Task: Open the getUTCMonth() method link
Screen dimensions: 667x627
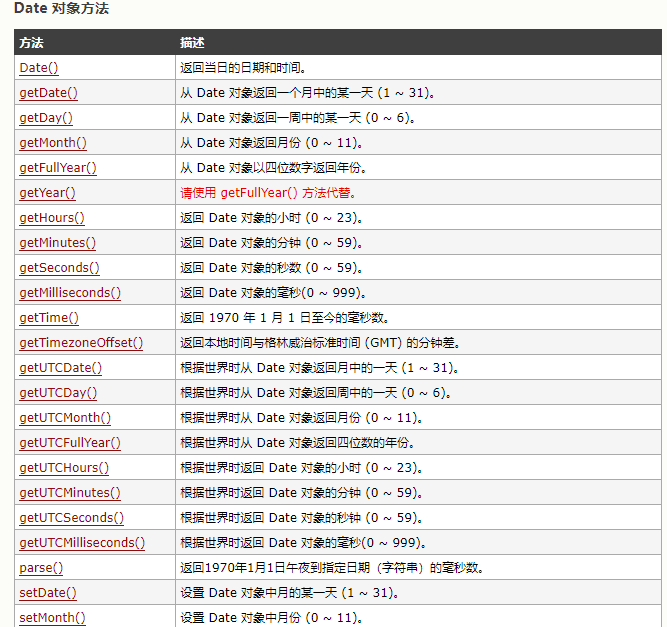Action: (65, 418)
